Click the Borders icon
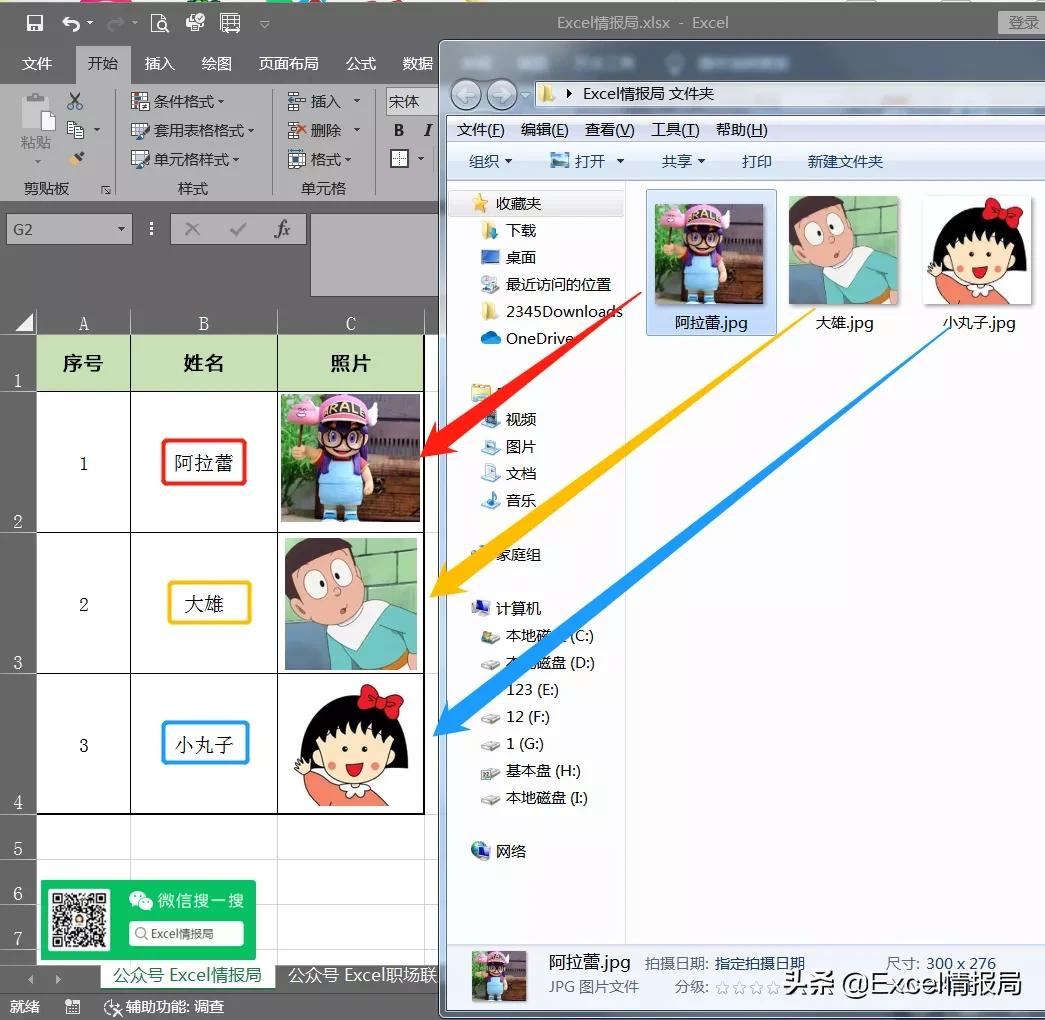The image size is (1045, 1020). pyautogui.click(x=399, y=159)
